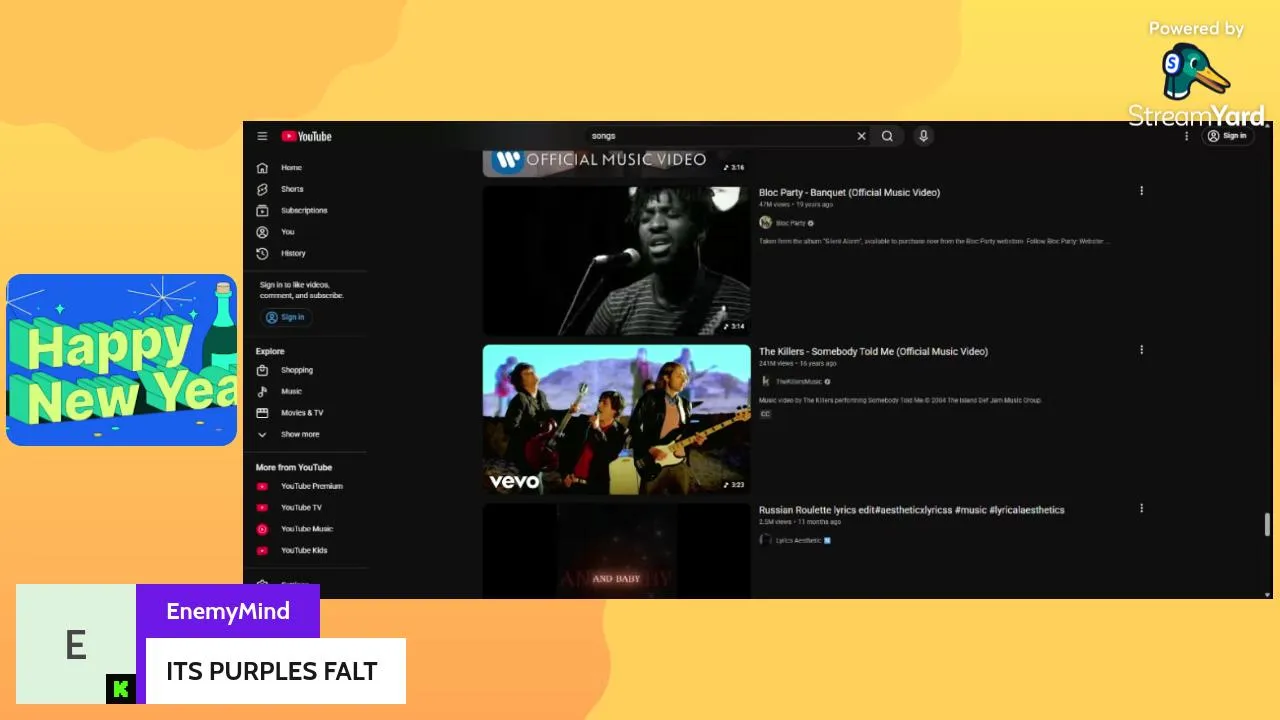The height and width of the screenshot is (720, 1280).
Task: Open title Bloc Party - Banquet (Official Music Video)
Action: click(x=849, y=193)
